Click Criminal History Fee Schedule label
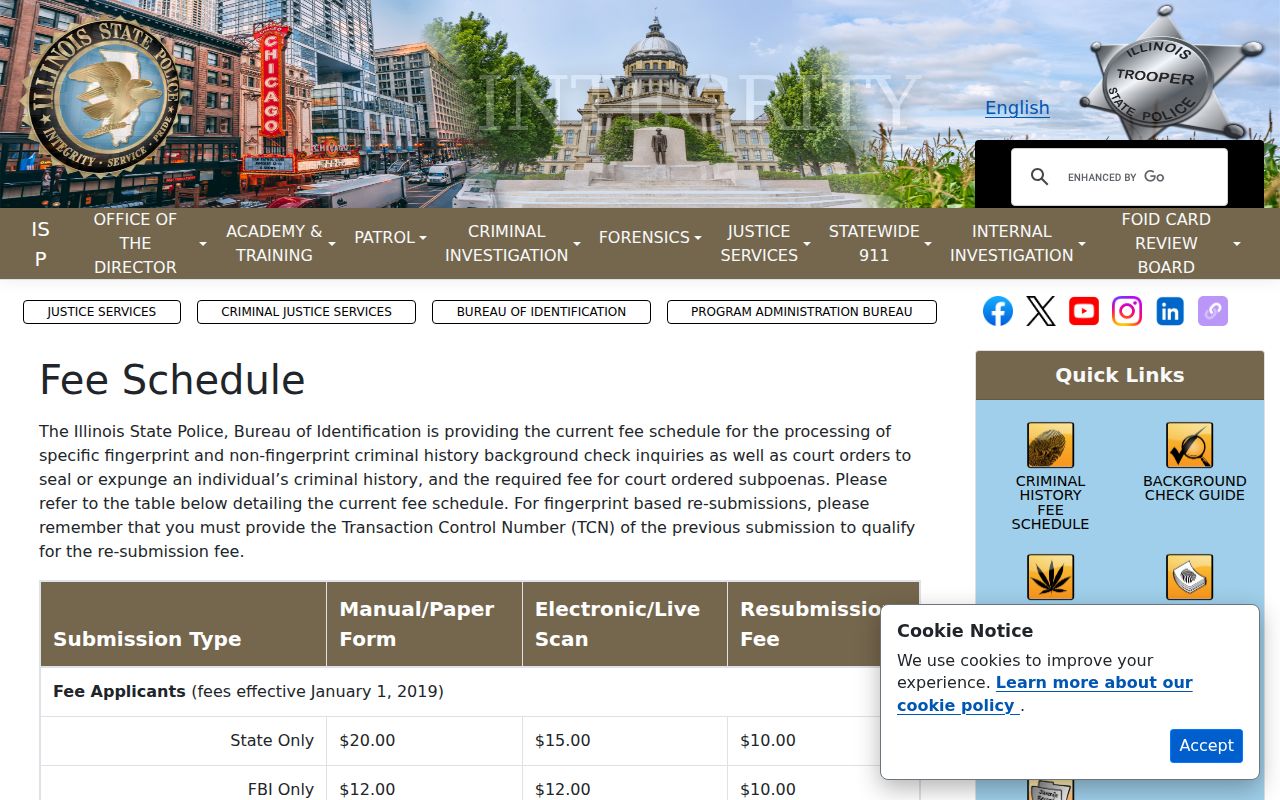 [1050, 502]
